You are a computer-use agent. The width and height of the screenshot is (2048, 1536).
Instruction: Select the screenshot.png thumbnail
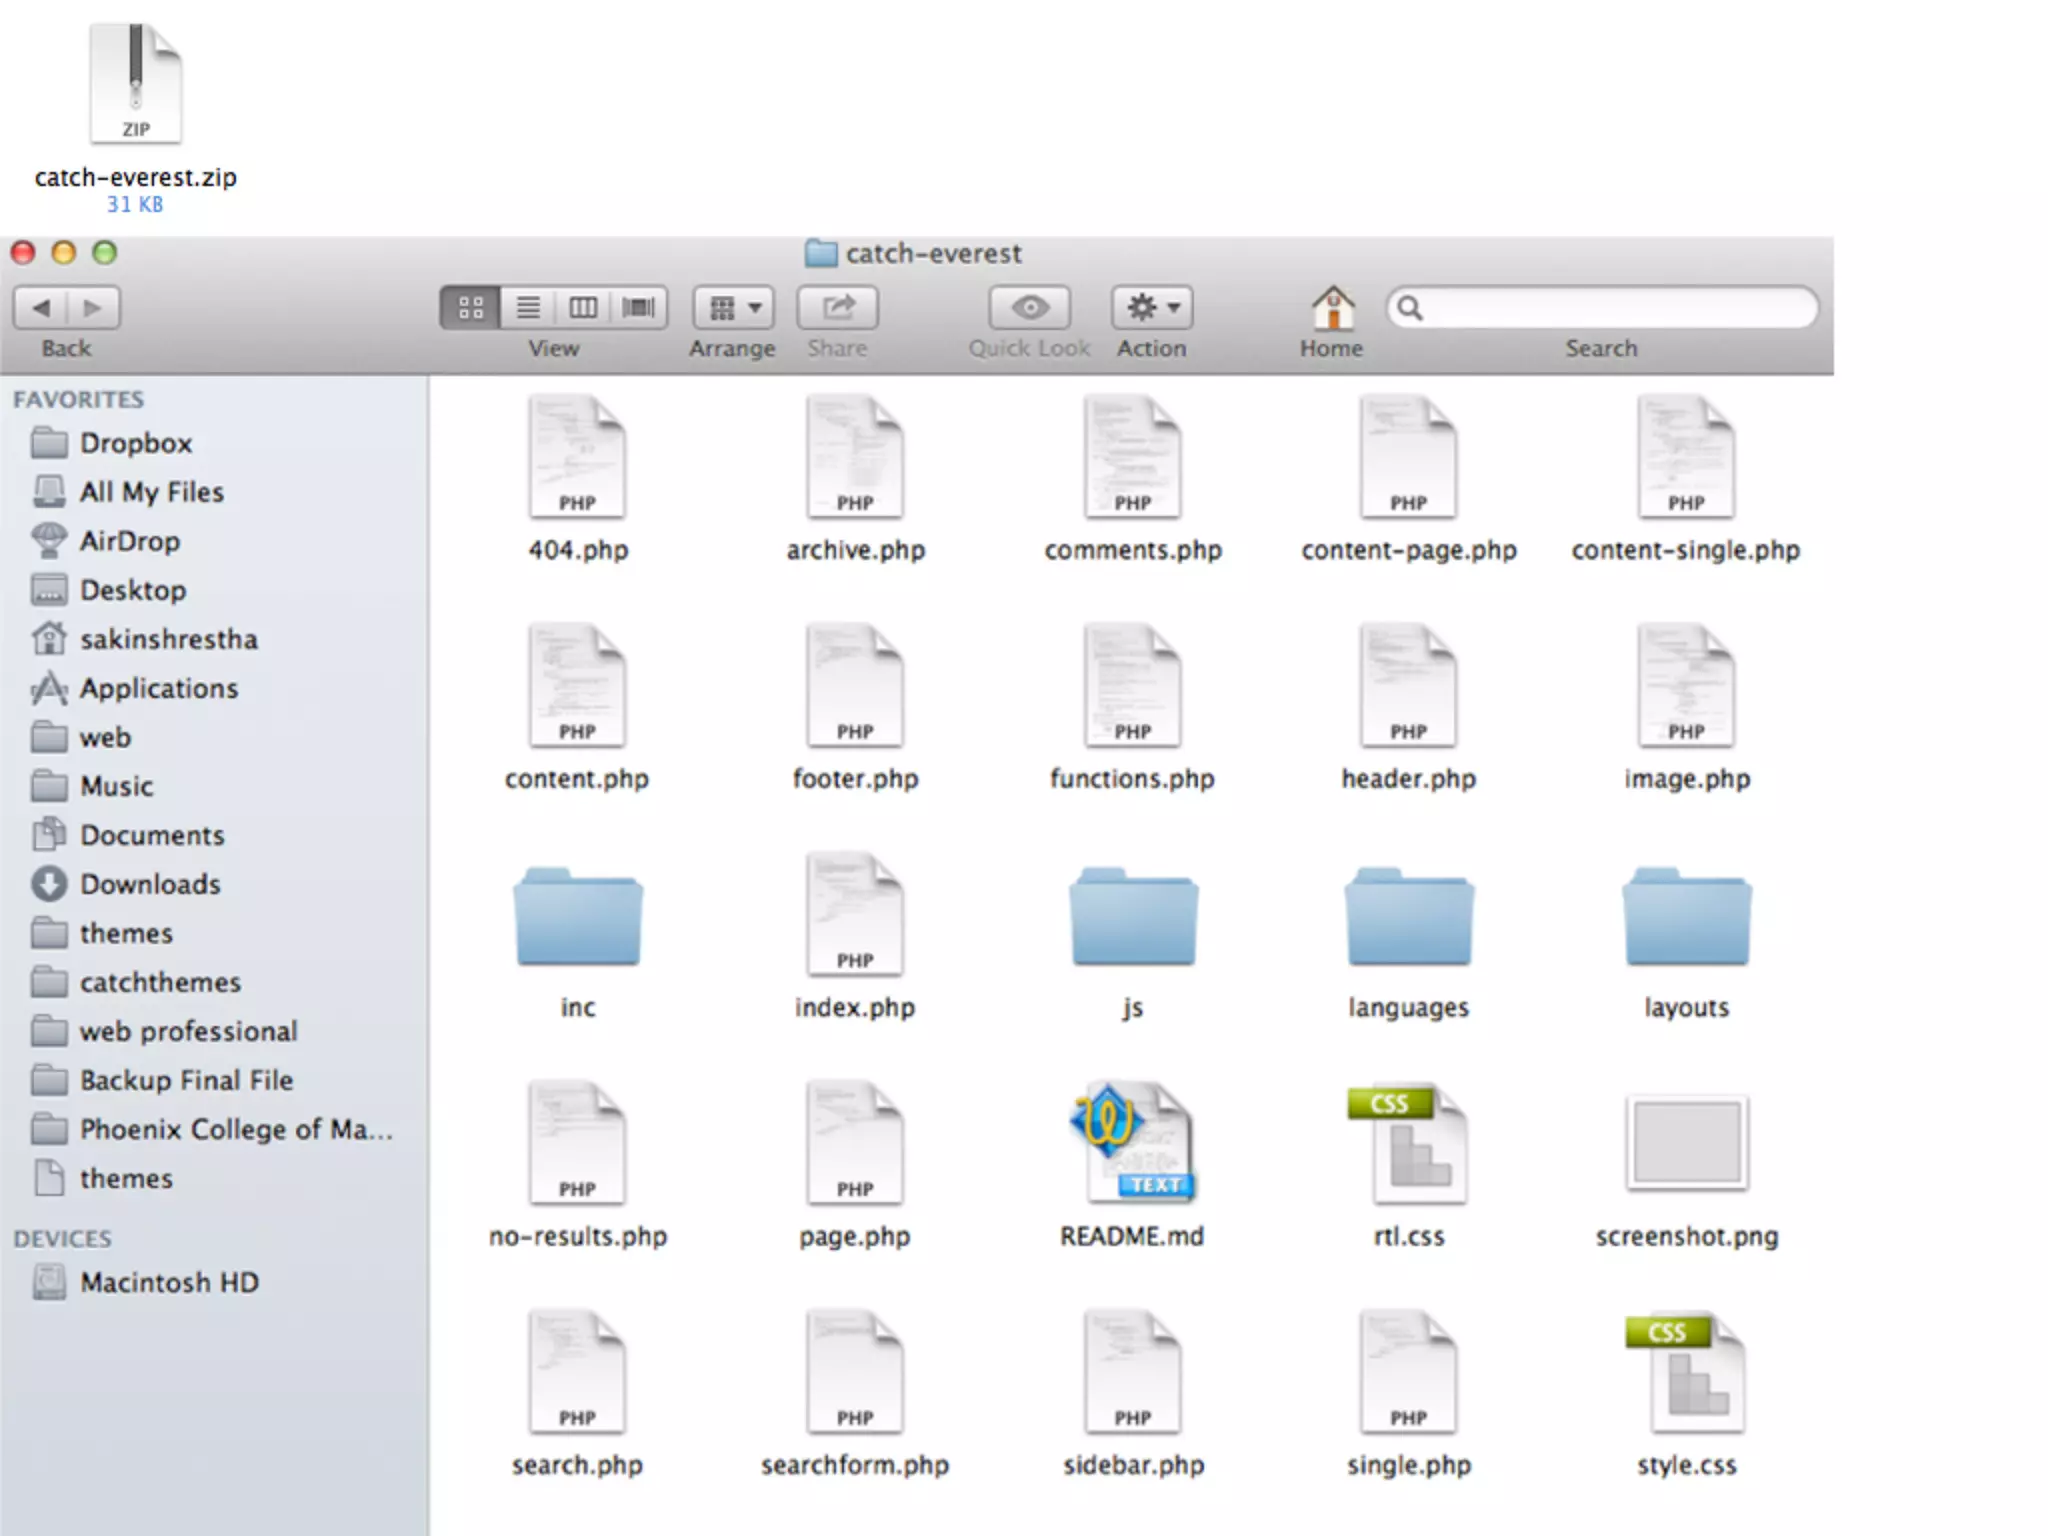point(1687,1142)
